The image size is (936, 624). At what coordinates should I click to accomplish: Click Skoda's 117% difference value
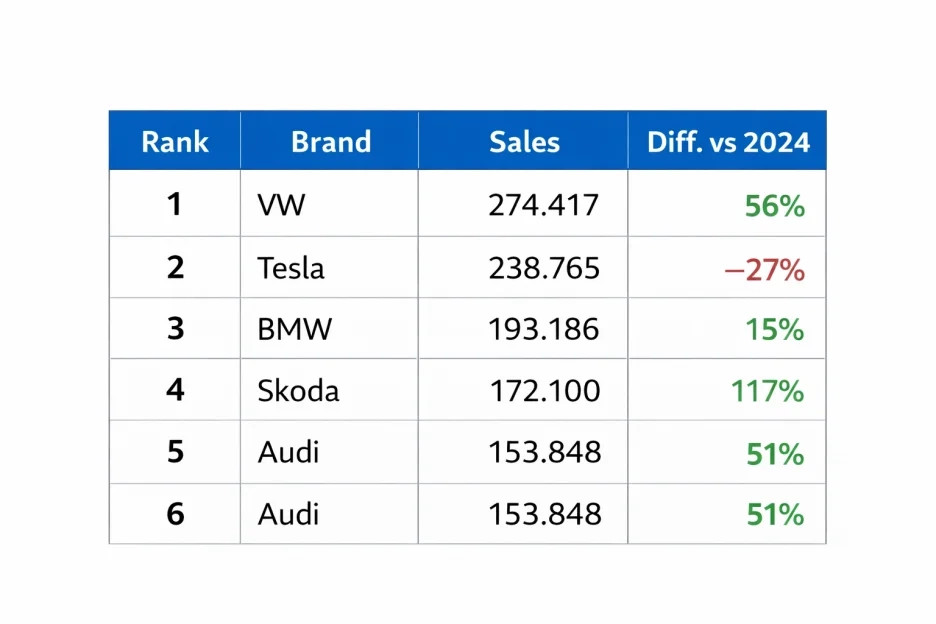tap(768, 390)
